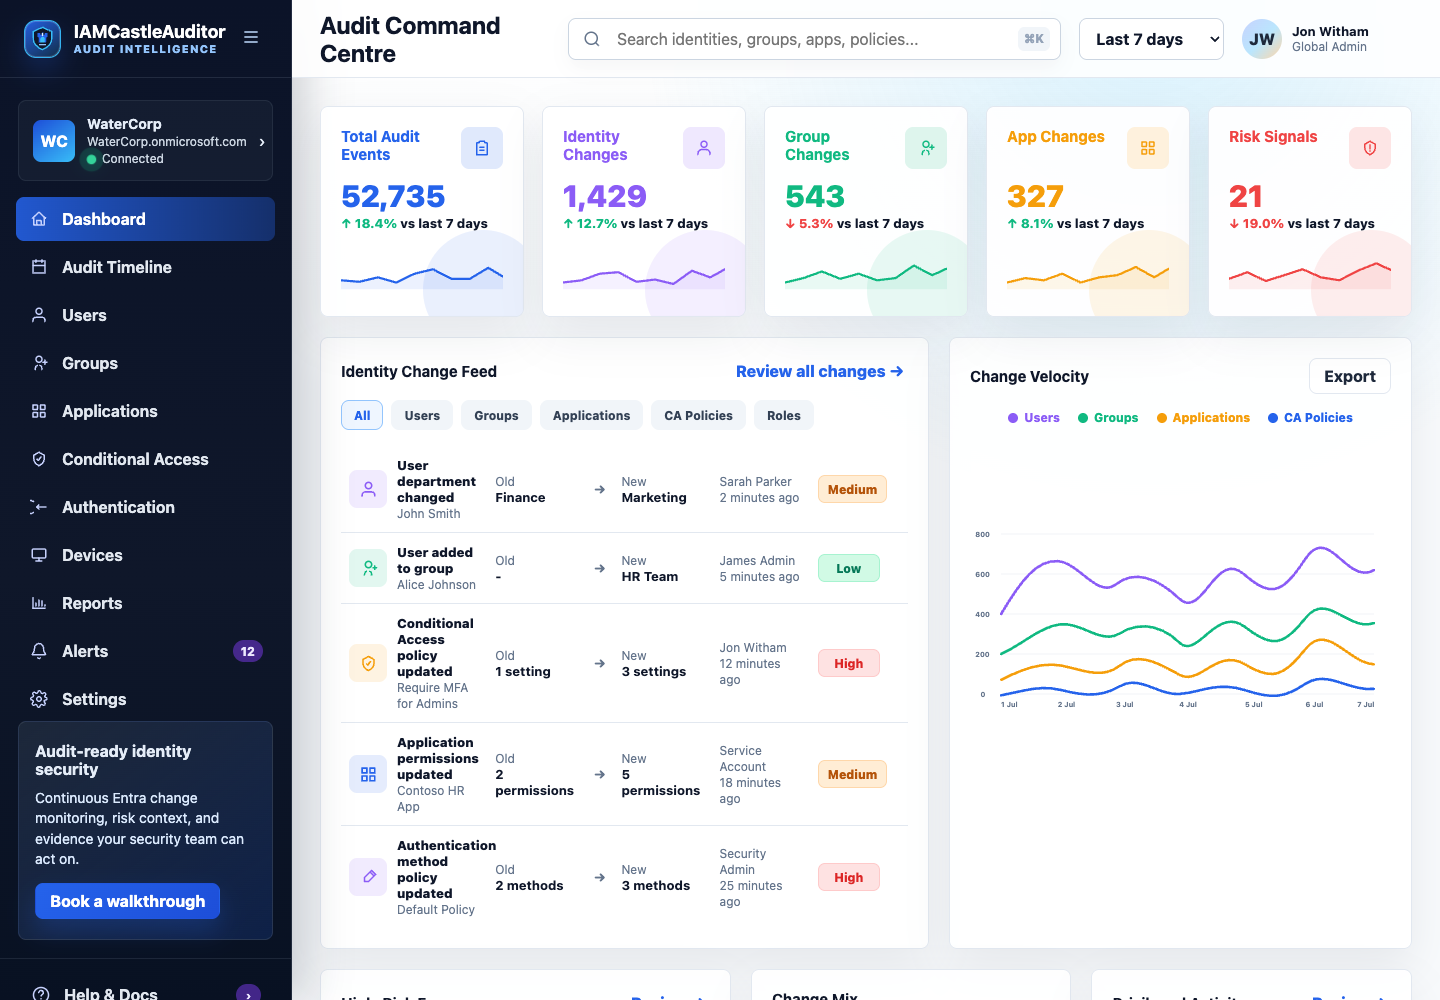This screenshot has height=1000, width=1440.
Task: Click the Total Audit Events clipboard icon
Action: (482, 148)
